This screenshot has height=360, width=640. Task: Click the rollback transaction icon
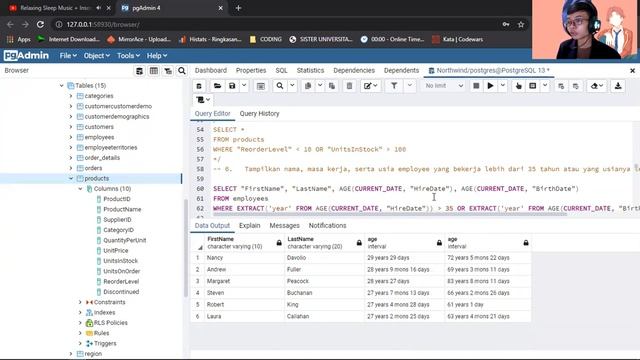coord(576,86)
